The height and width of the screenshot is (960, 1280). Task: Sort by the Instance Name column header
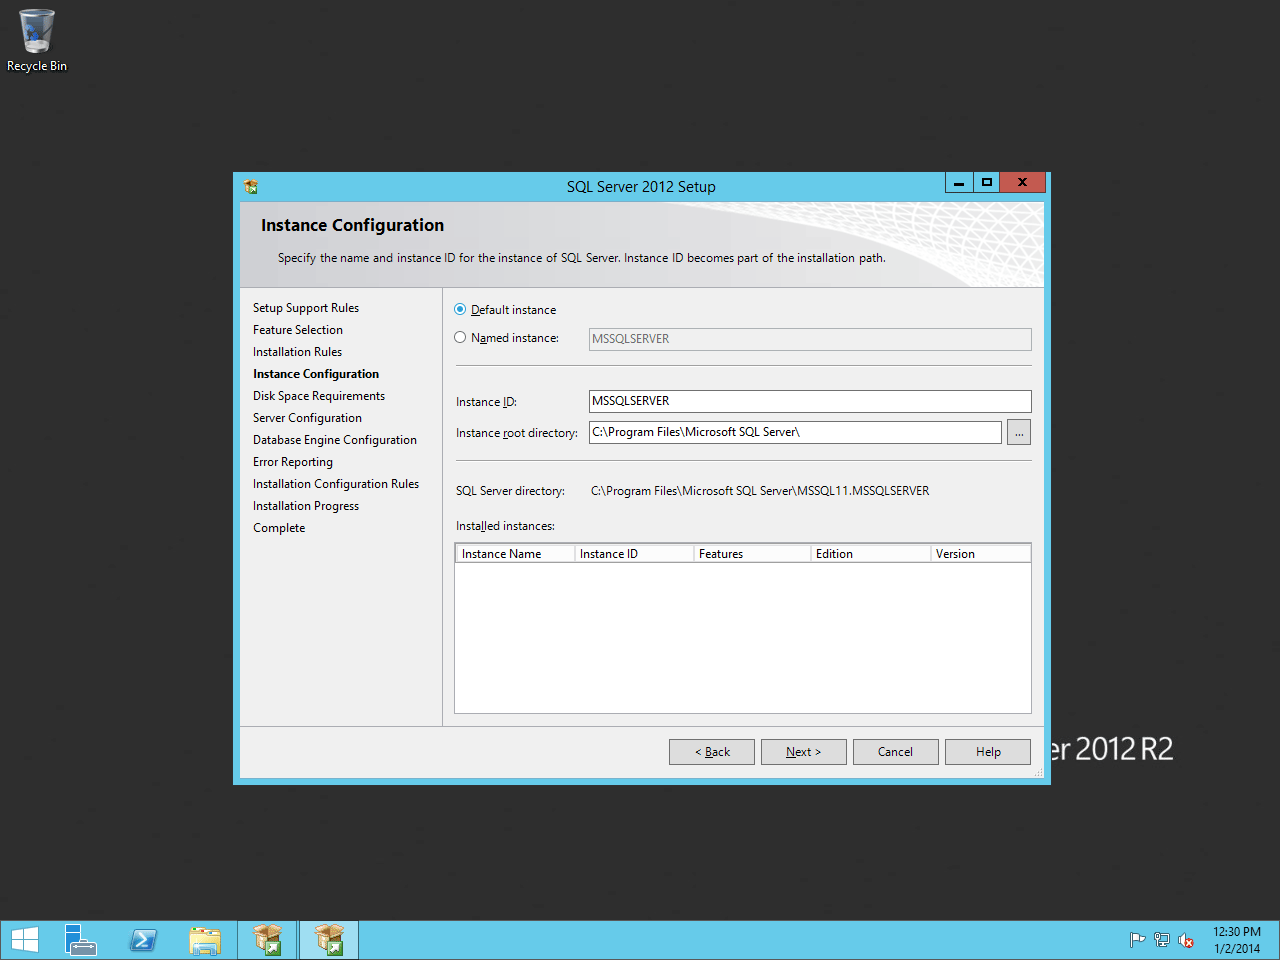(x=516, y=553)
